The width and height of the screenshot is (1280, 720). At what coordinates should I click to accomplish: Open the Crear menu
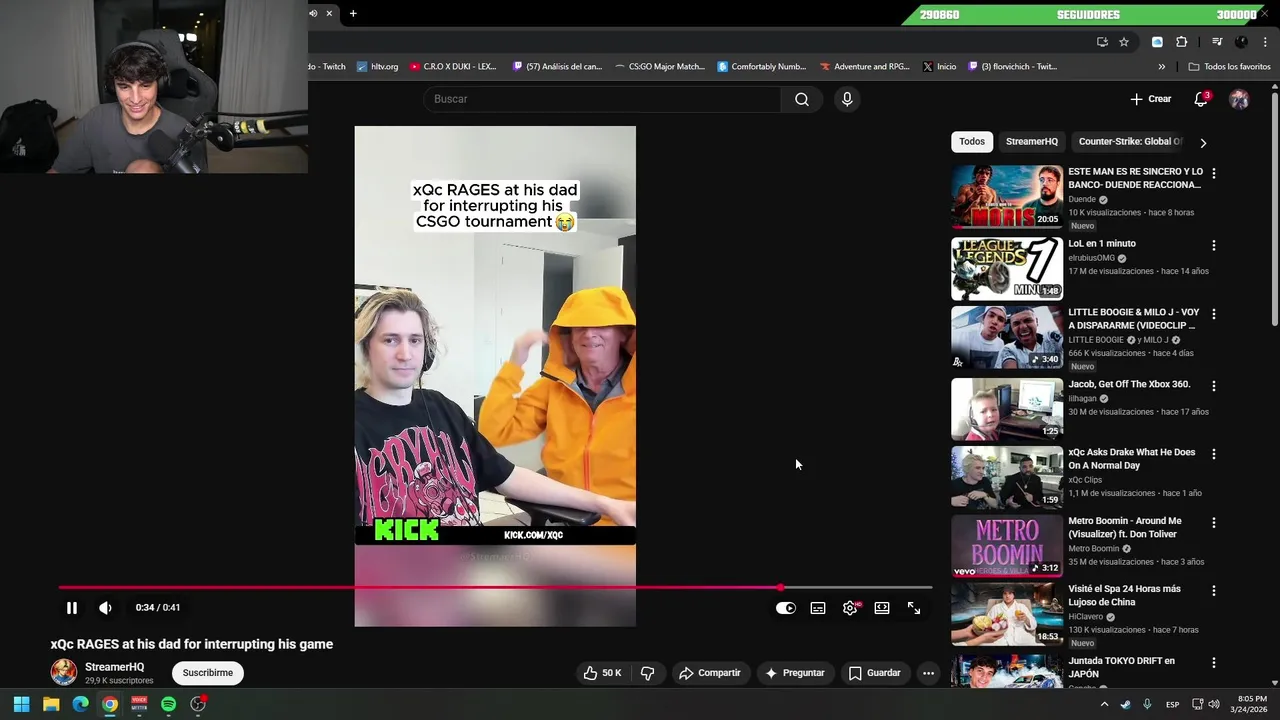click(1150, 99)
